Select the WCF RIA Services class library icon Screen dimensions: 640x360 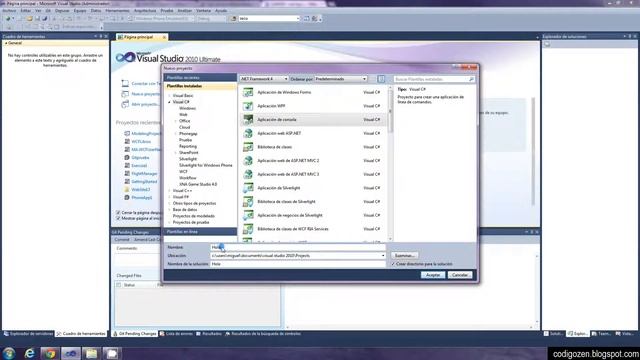click(x=248, y=229)
